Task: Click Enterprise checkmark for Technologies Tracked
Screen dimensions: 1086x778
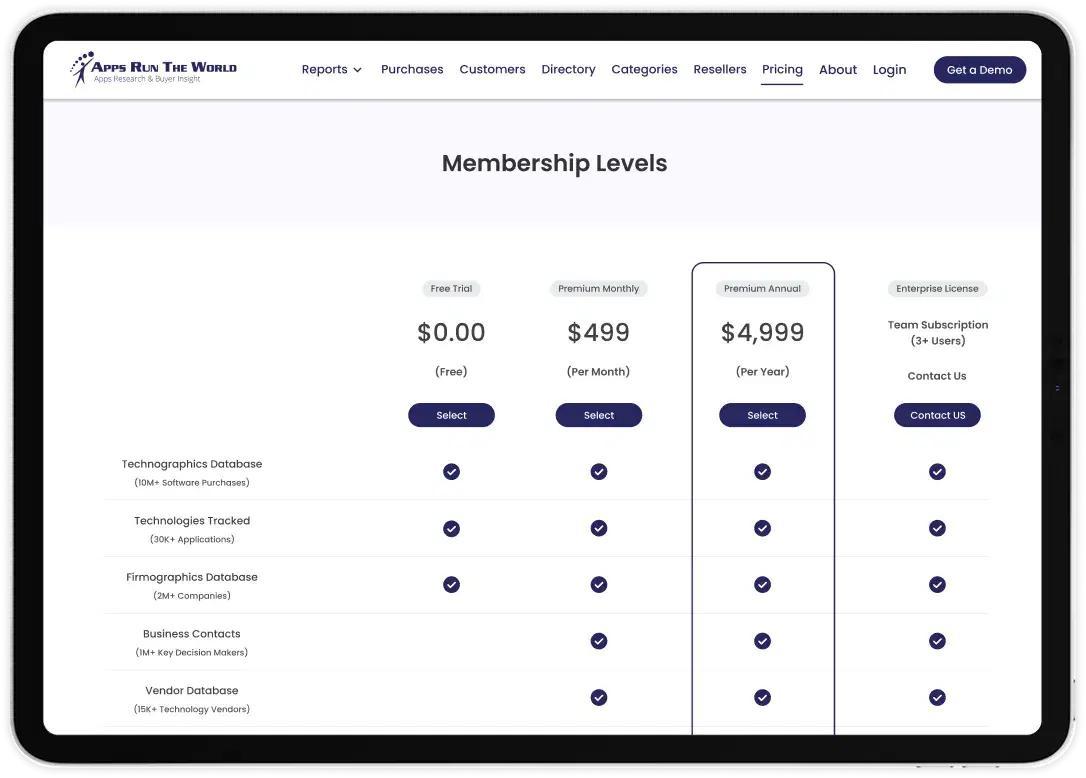Action: click(937, 528)
